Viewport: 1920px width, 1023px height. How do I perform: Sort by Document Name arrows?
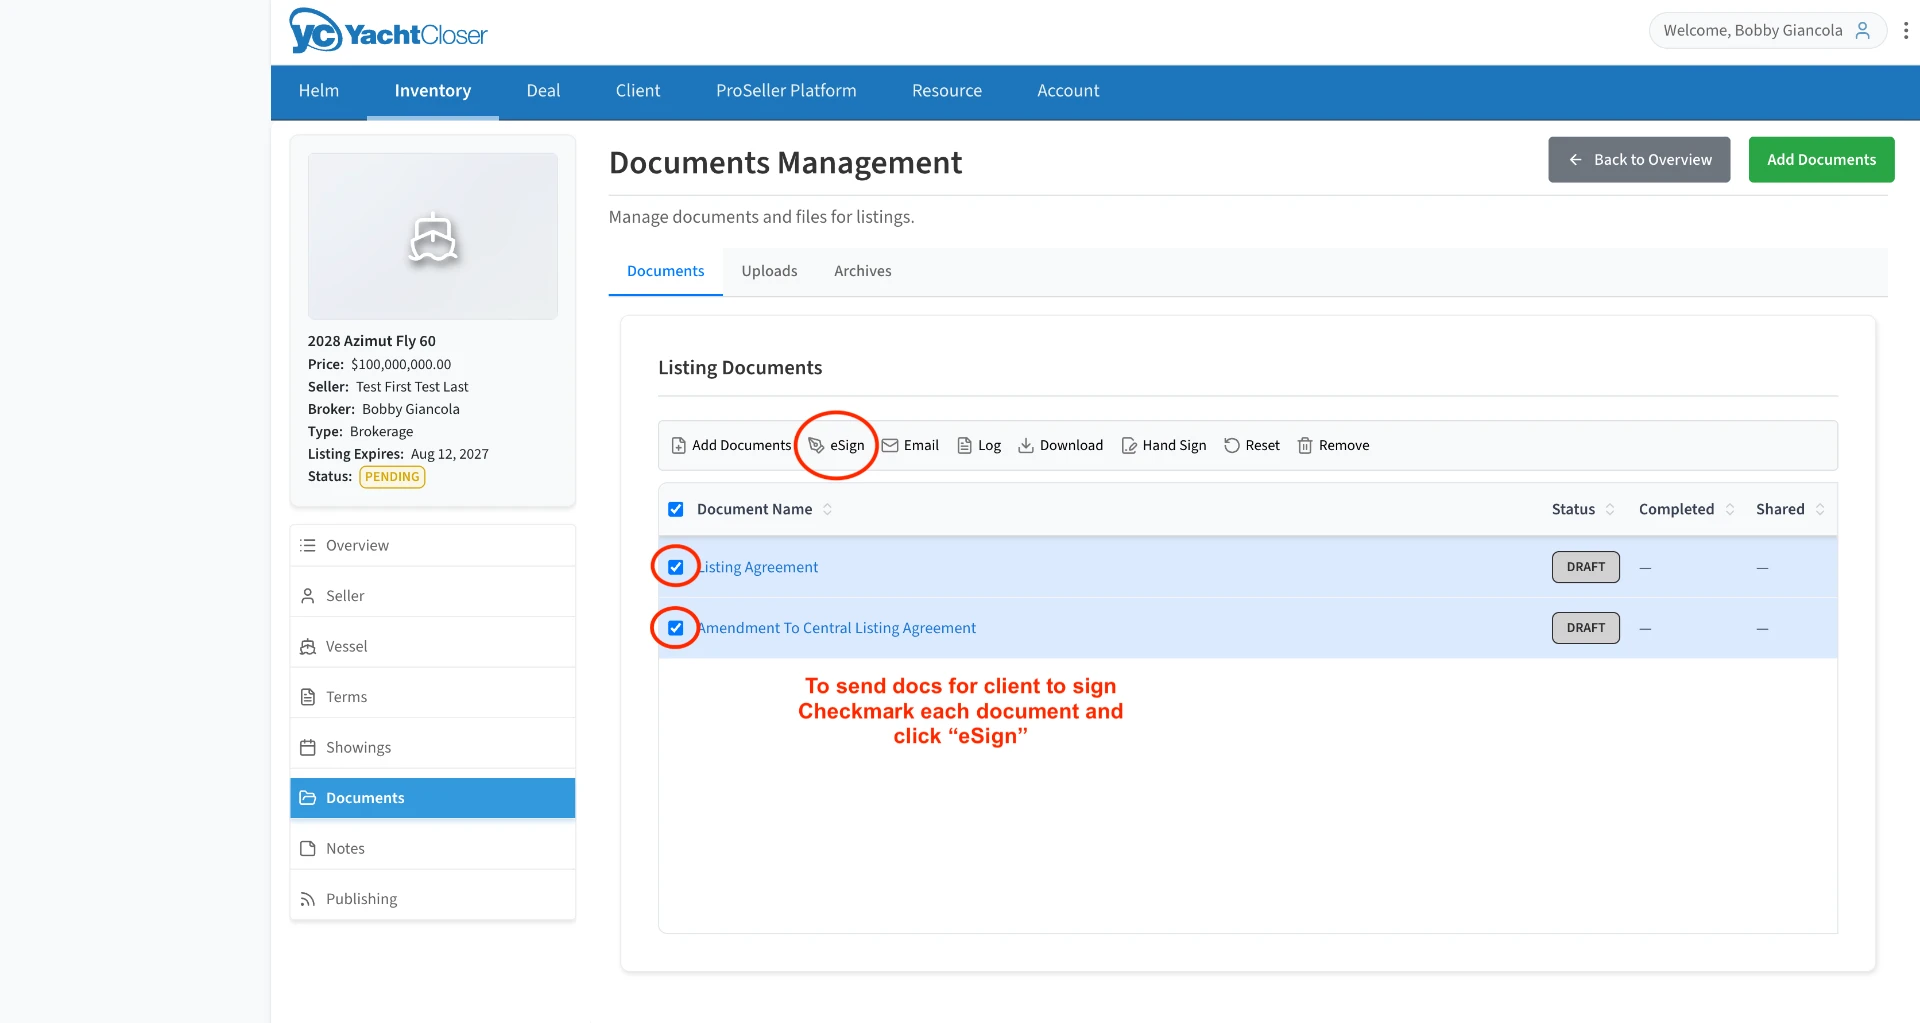coord(827,509)
